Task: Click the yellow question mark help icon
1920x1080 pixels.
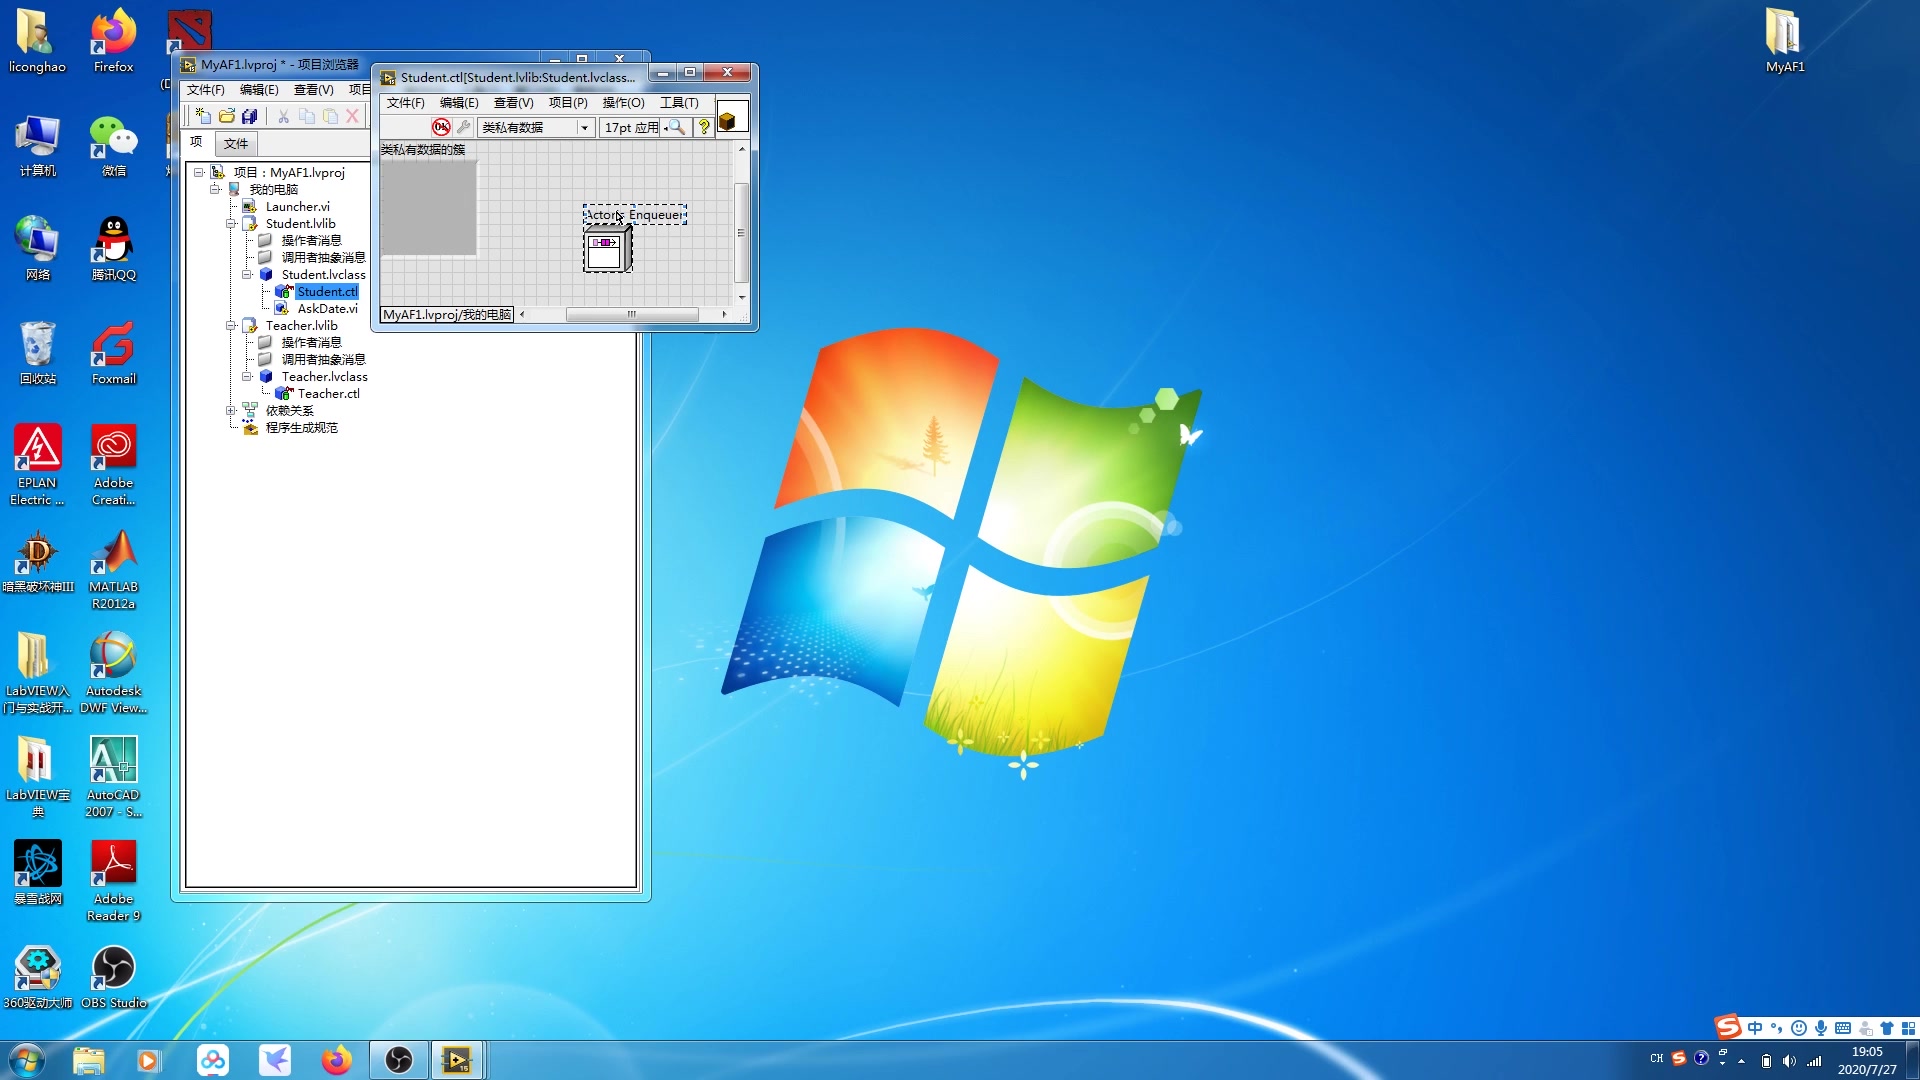Action: point(704,127)
